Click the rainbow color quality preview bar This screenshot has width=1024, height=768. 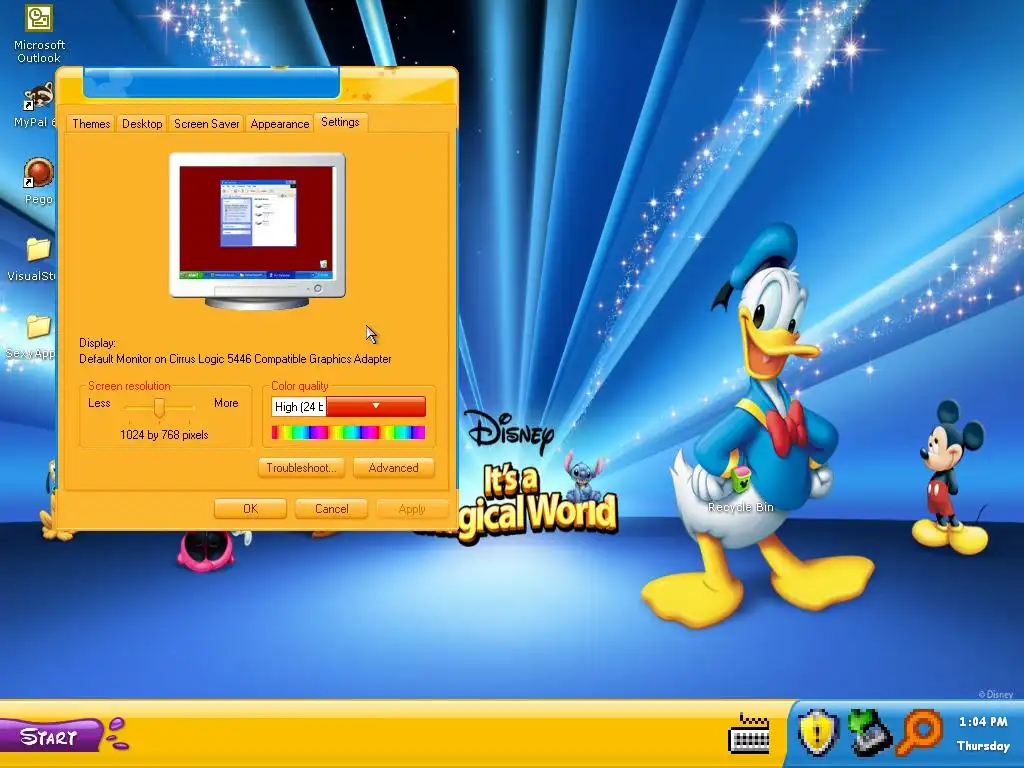(x=348, y=432)
